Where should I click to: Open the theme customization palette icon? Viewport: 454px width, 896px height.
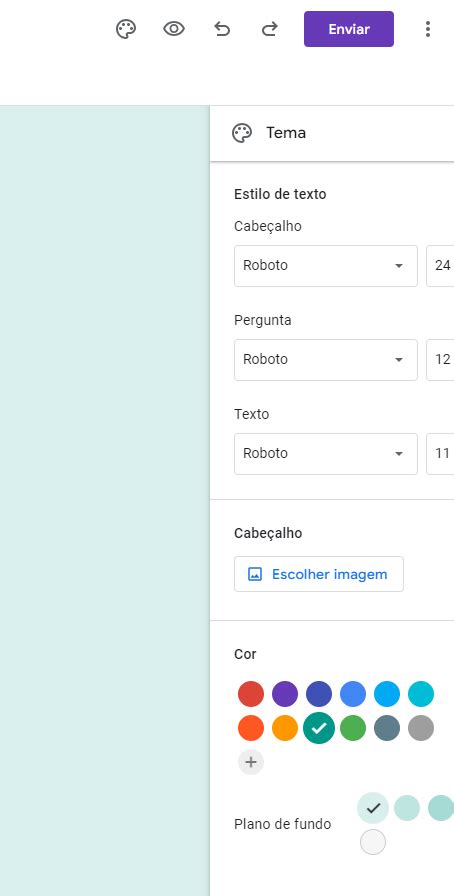point(126,29)
